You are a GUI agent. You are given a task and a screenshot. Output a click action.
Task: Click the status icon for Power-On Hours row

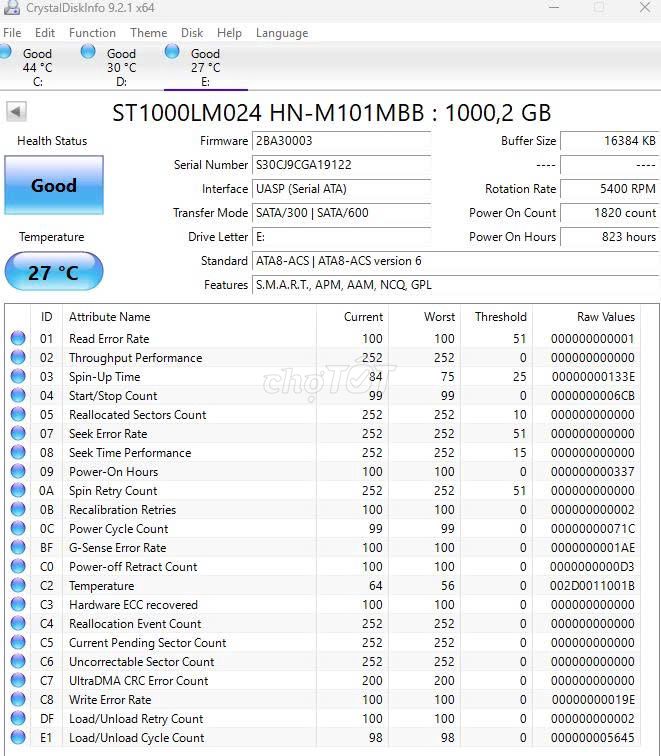point(18,471)
